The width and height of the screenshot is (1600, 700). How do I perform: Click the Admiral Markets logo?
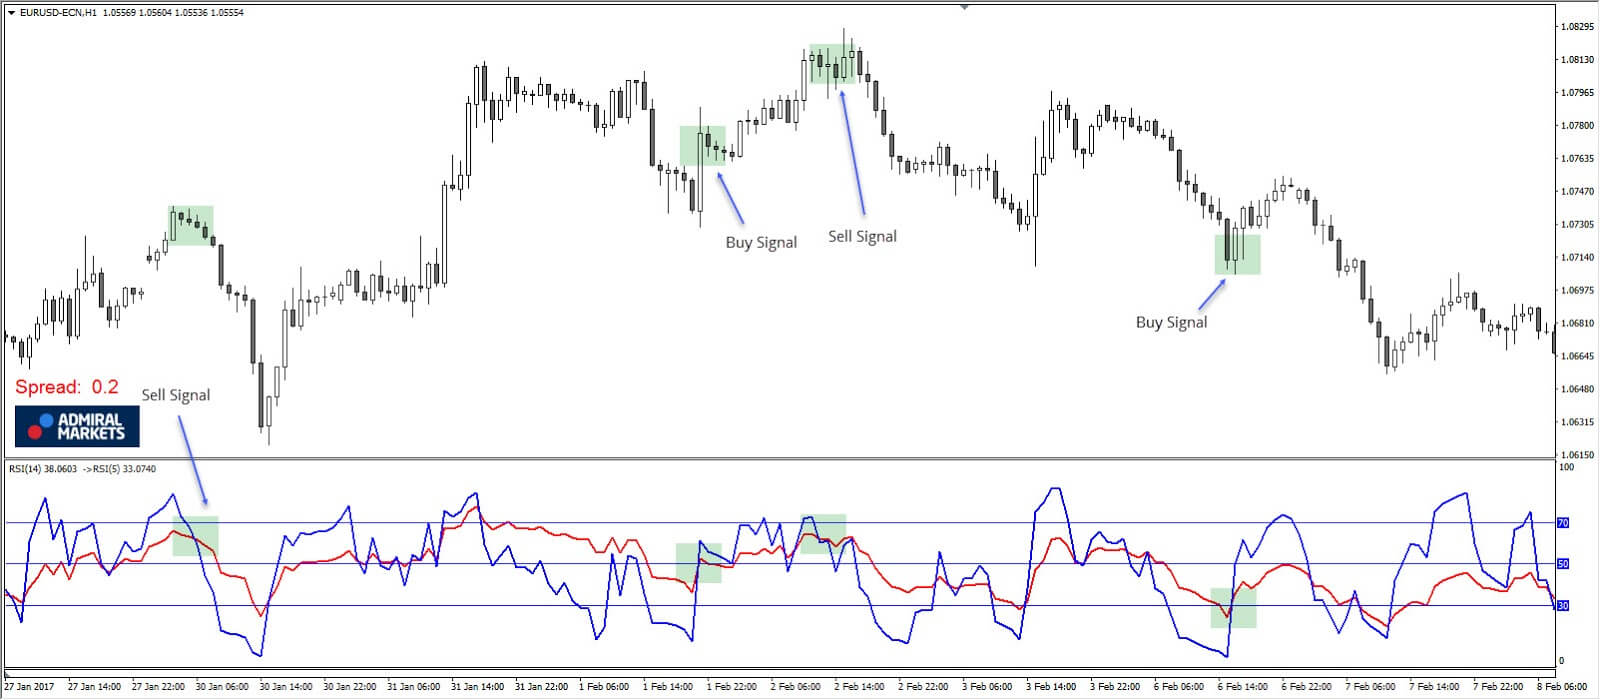(77, 427)
